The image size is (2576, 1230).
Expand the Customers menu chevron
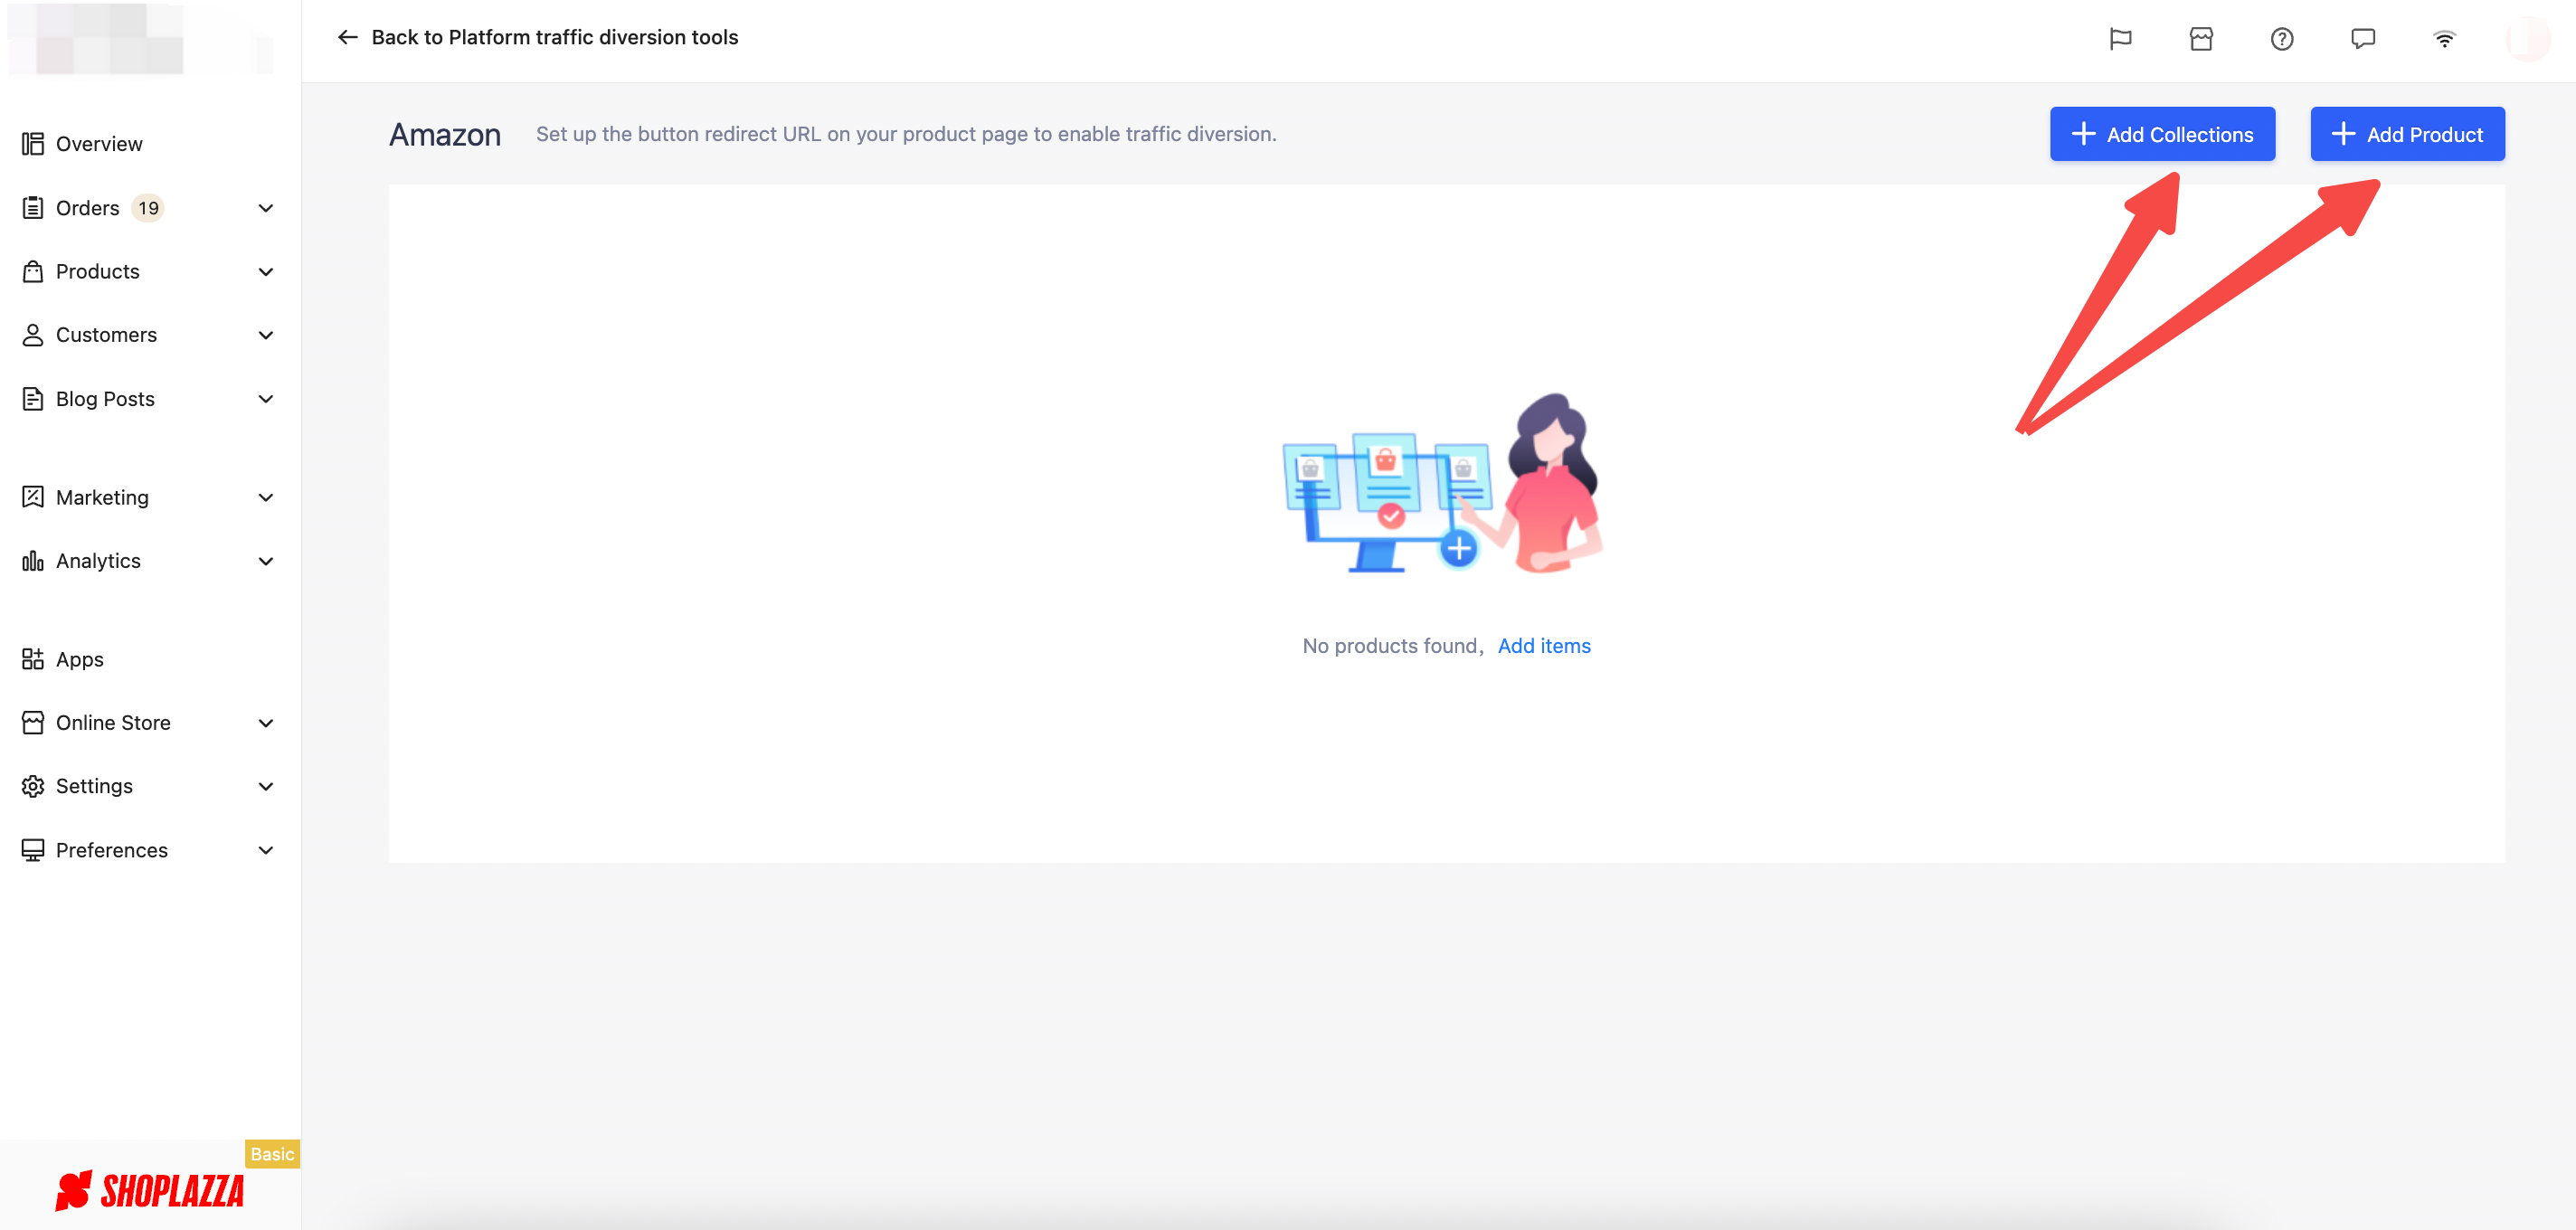click(x=266, y=335)
